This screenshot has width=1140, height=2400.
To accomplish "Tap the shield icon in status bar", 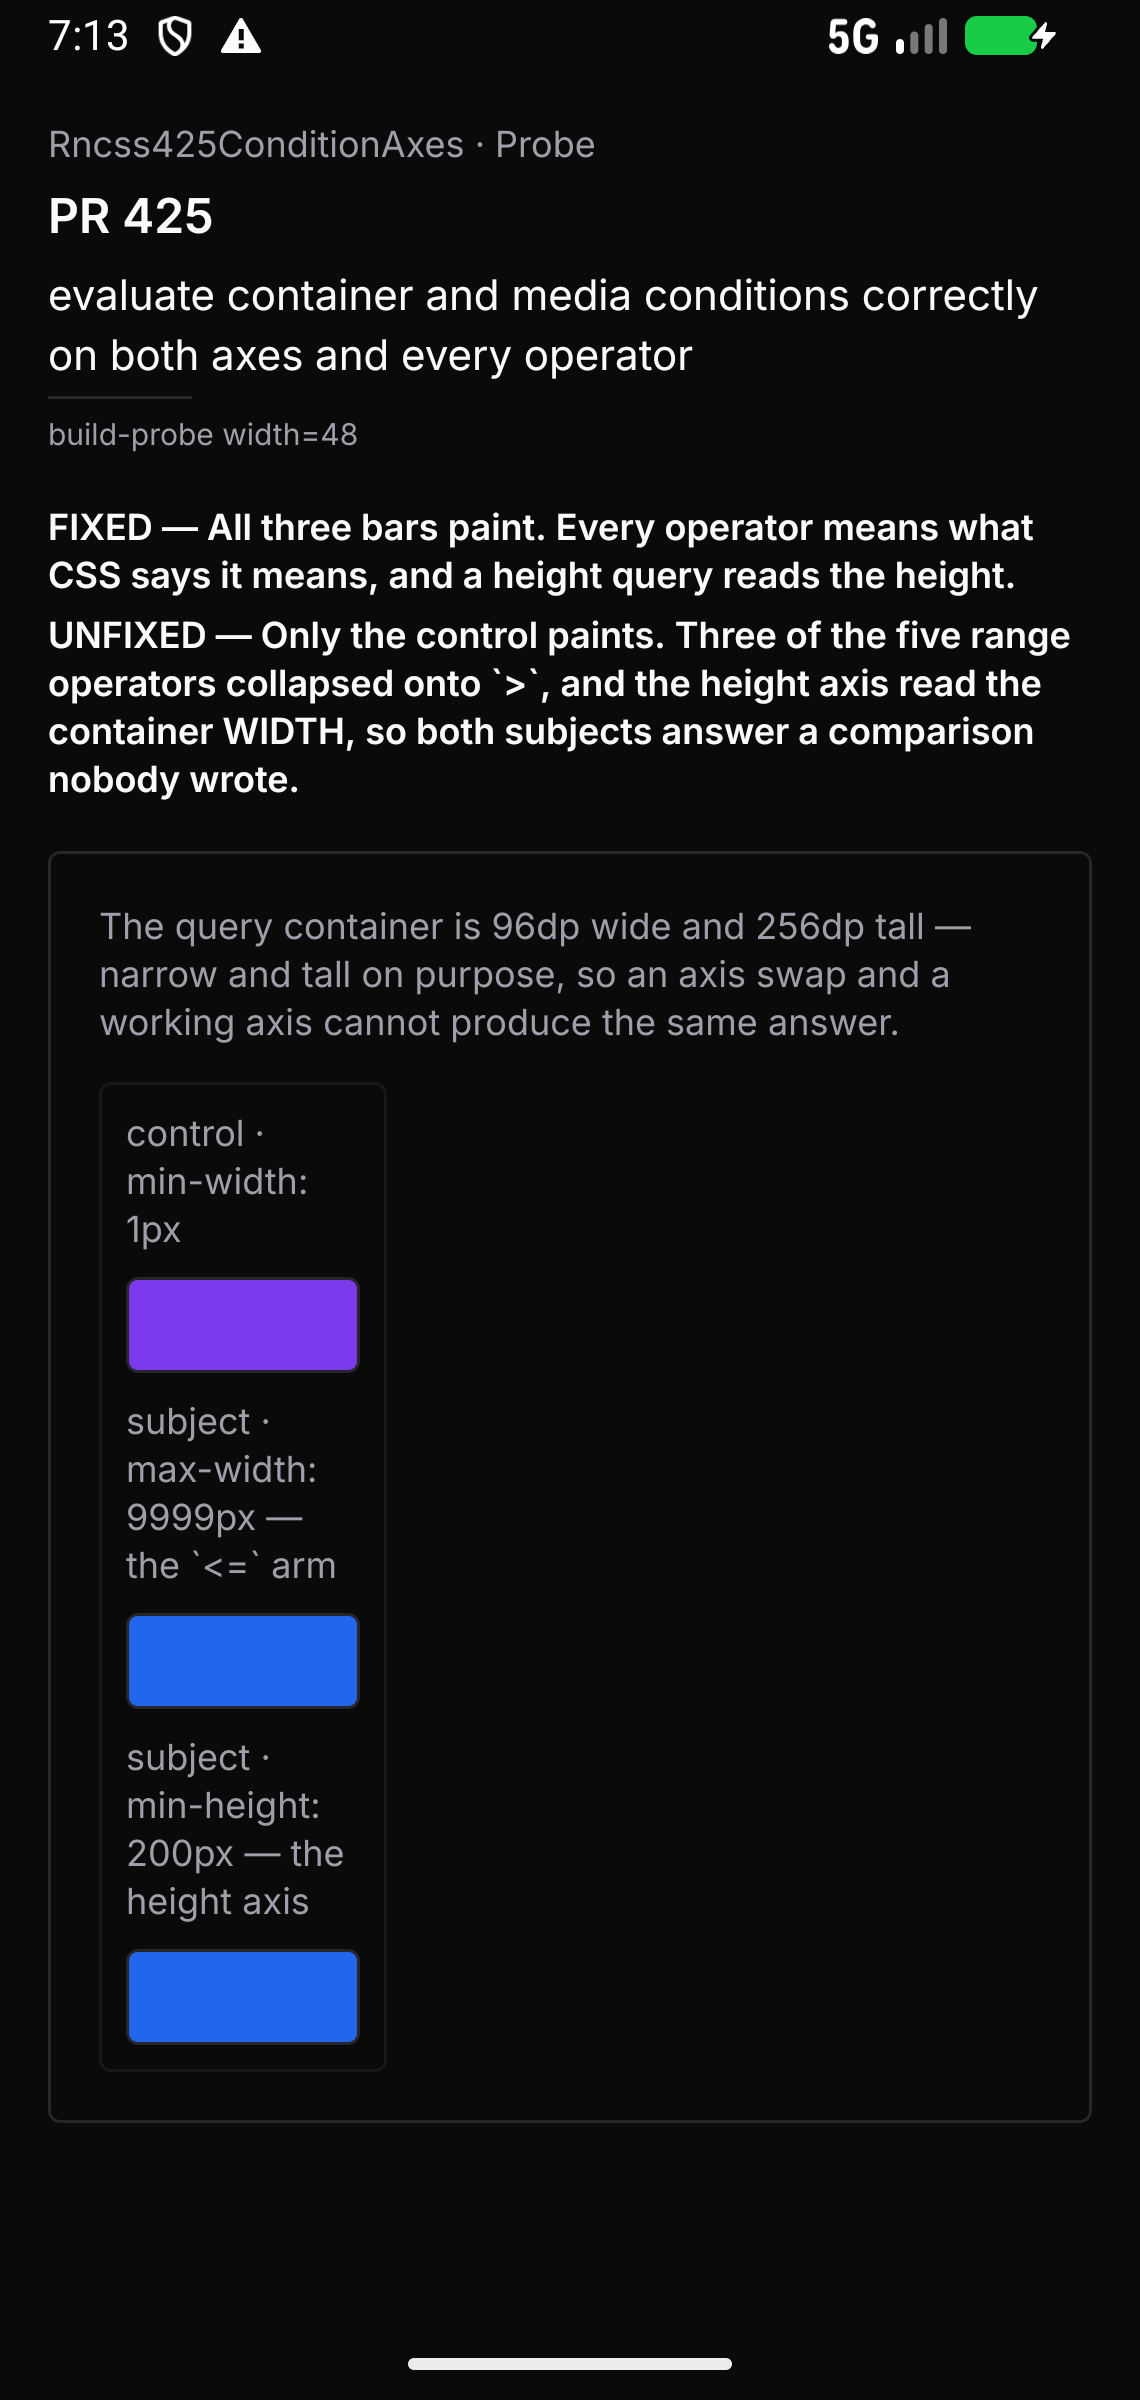I will pyautogui.click(x=175, y=38).
